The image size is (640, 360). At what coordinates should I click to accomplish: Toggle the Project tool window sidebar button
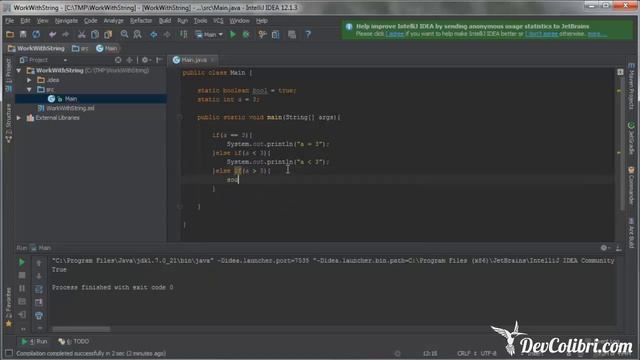(8, 76)
